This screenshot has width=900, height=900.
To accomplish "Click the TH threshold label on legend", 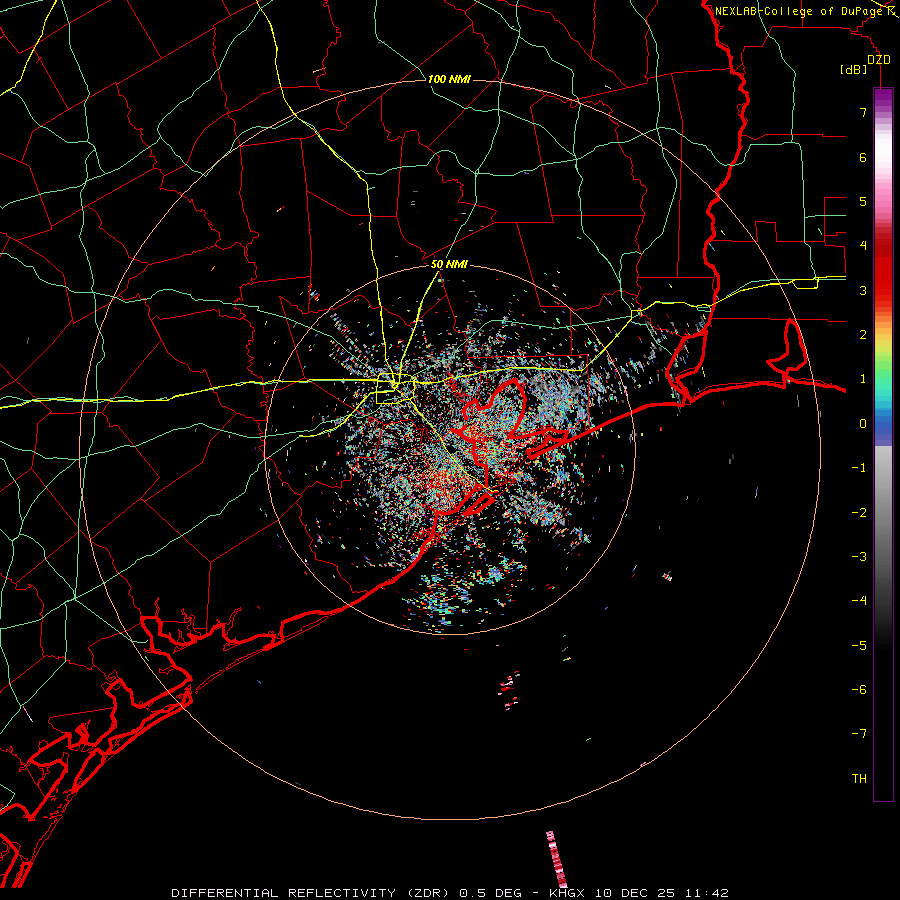I will [x=859, y=779].
